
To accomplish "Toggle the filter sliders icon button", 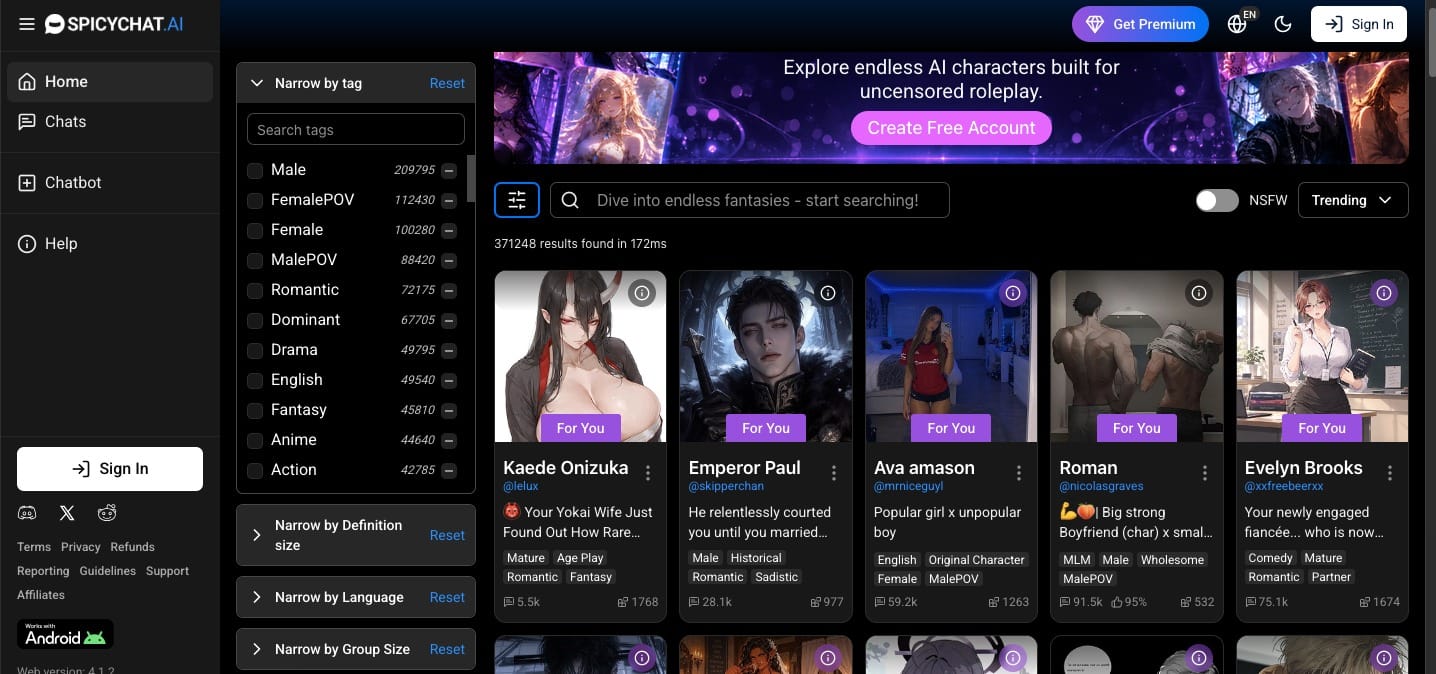I will point(517,200).
